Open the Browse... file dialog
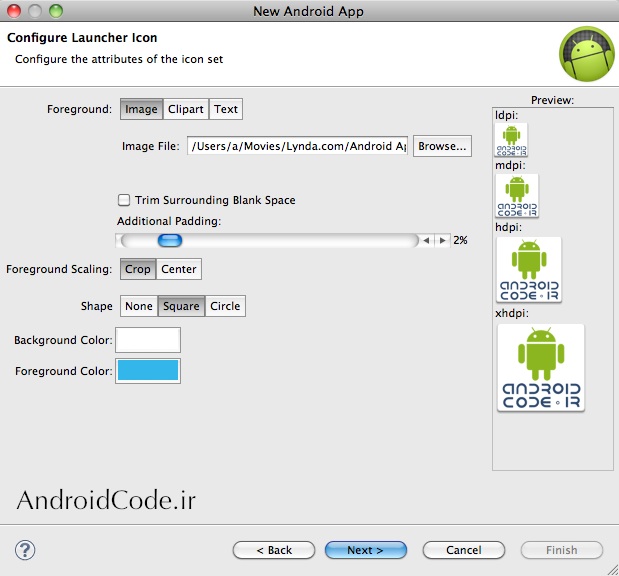 pyautogui.click(x=442, y=146)
